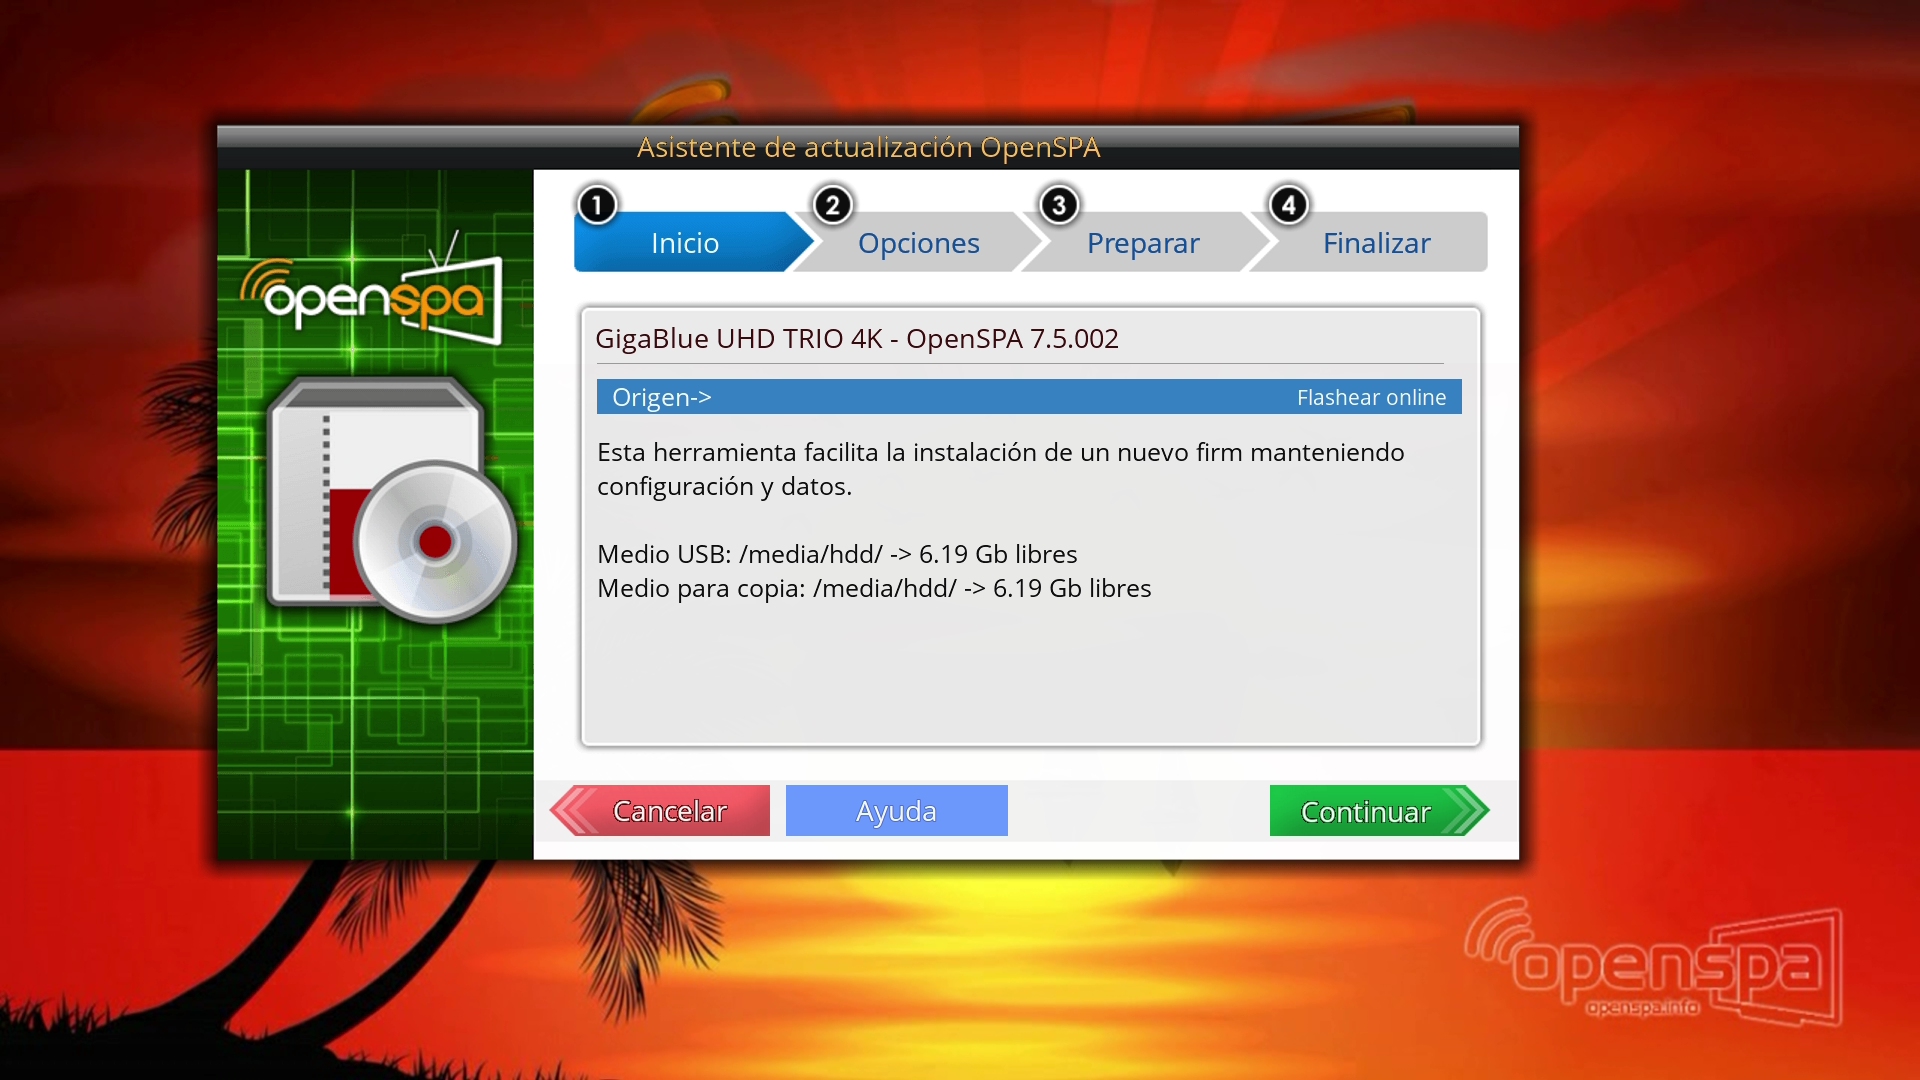Click the installer box with disc icon
1920x1080 pixels.
(390, 500)
